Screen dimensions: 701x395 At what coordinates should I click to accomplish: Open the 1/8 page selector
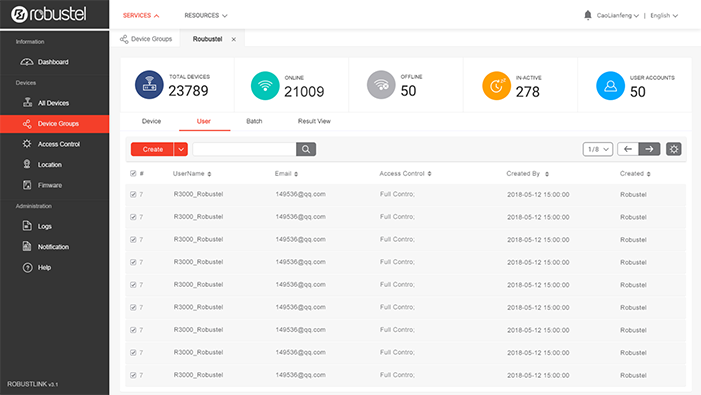[x=598, y=149]
